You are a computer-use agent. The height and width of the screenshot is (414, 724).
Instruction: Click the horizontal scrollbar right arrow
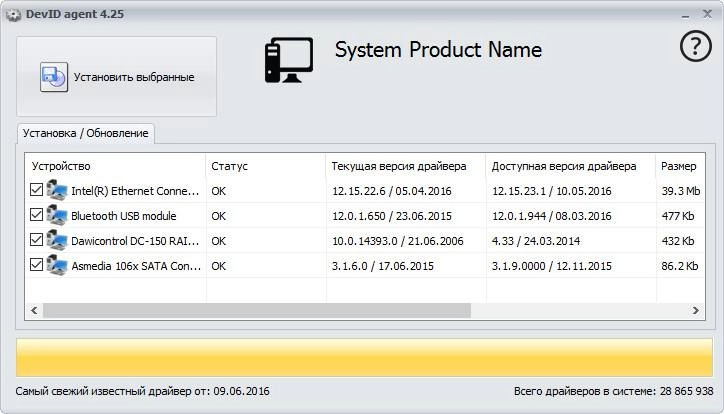696,311
